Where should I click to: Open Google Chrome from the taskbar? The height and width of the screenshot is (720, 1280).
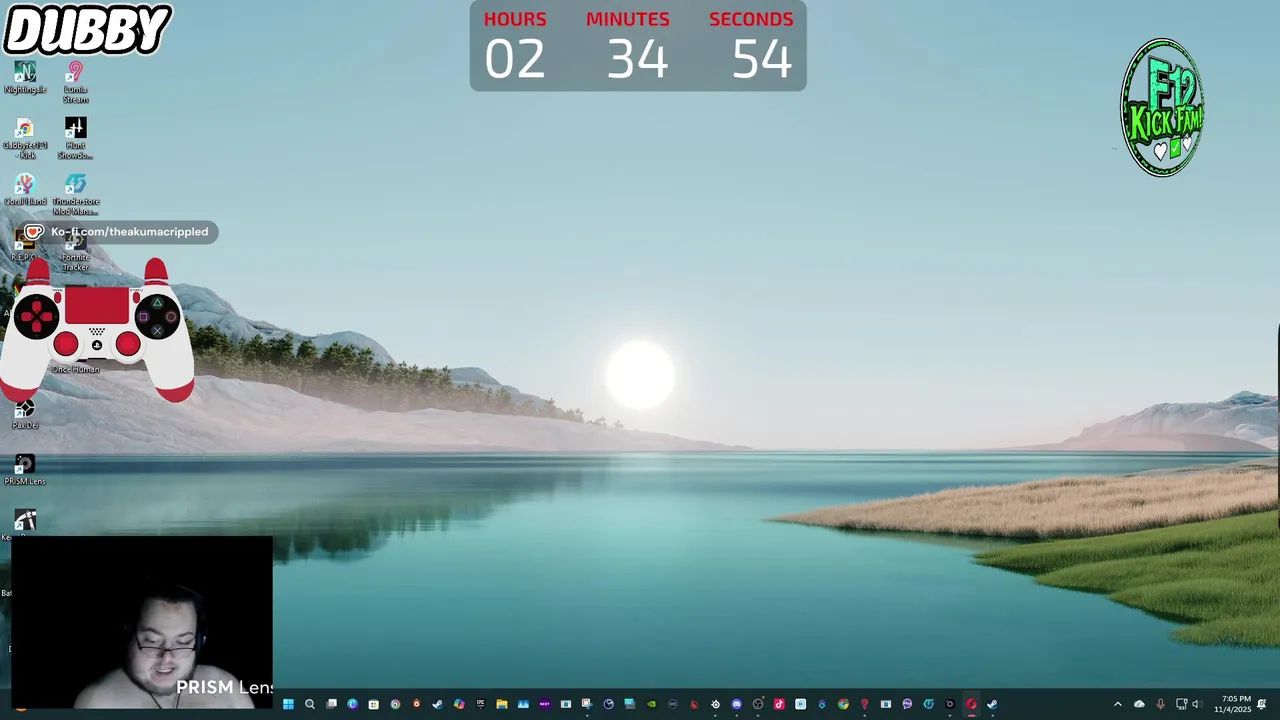coord(843,704)
